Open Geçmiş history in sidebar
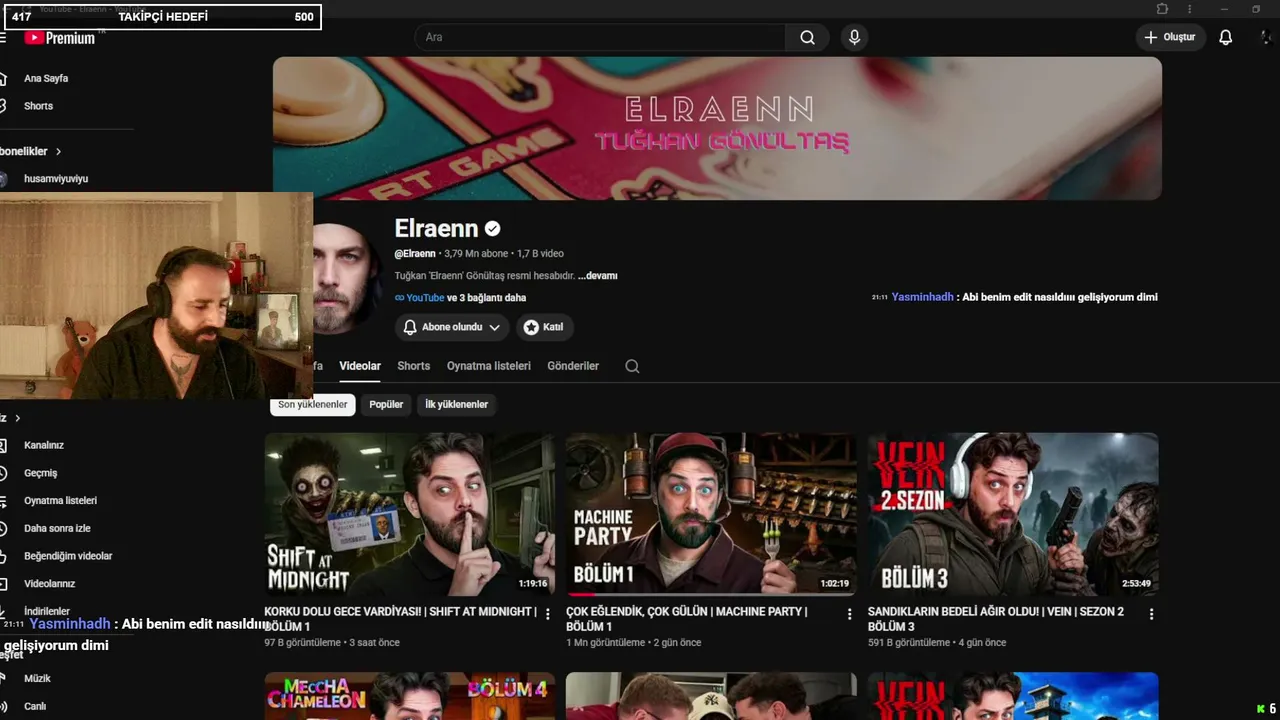Image resolution: width=1280 pixels, height=720 pixels. tap(41, 473)
